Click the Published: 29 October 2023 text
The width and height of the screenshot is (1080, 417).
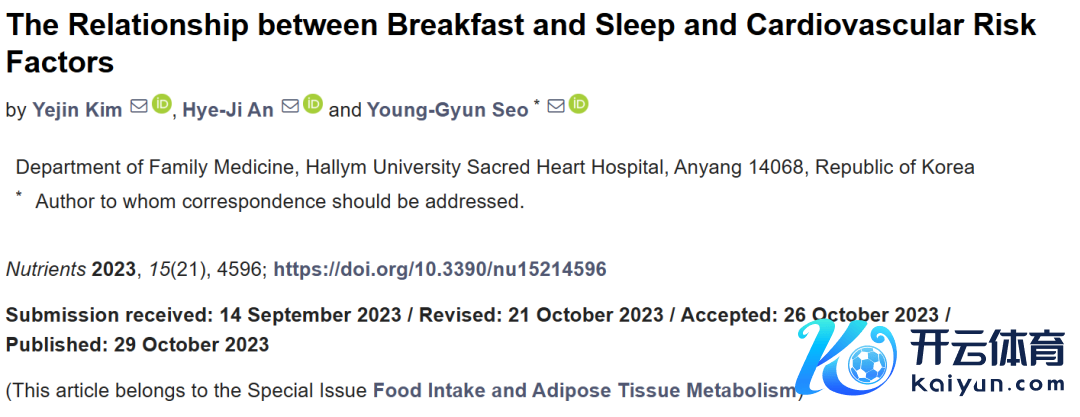coord(137,345)
